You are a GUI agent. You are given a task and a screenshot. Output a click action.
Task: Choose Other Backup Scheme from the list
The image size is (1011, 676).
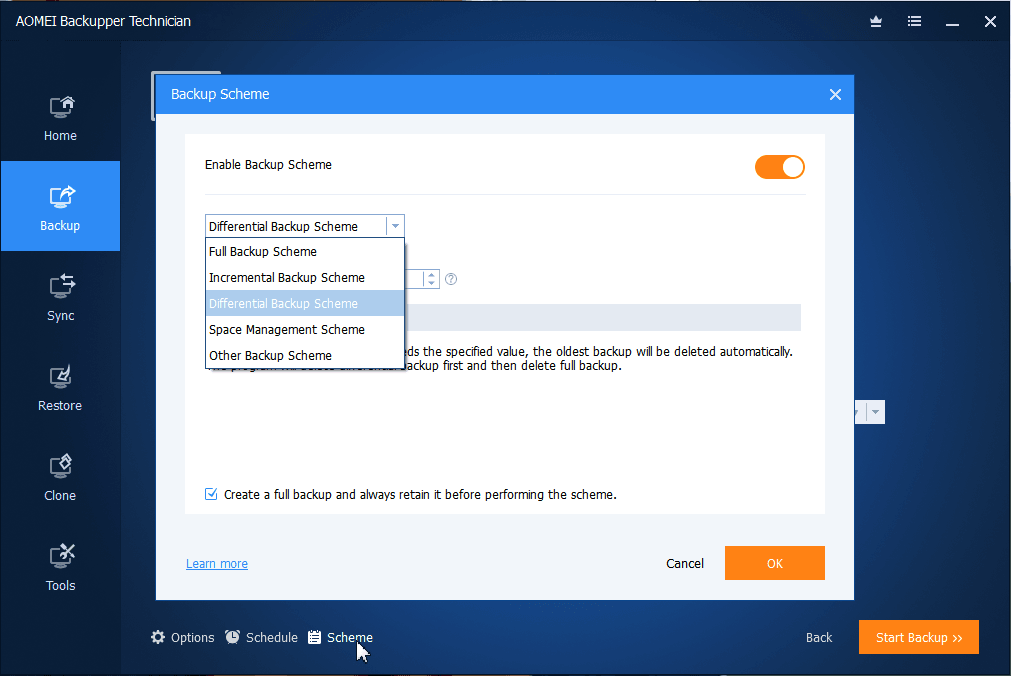[x=304, y=355]
